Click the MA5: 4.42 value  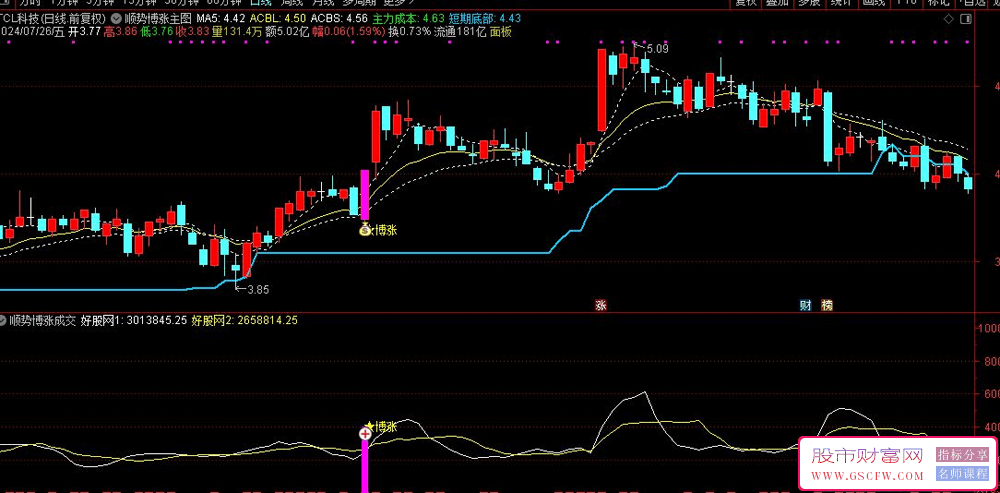click(x=220, y=19)
